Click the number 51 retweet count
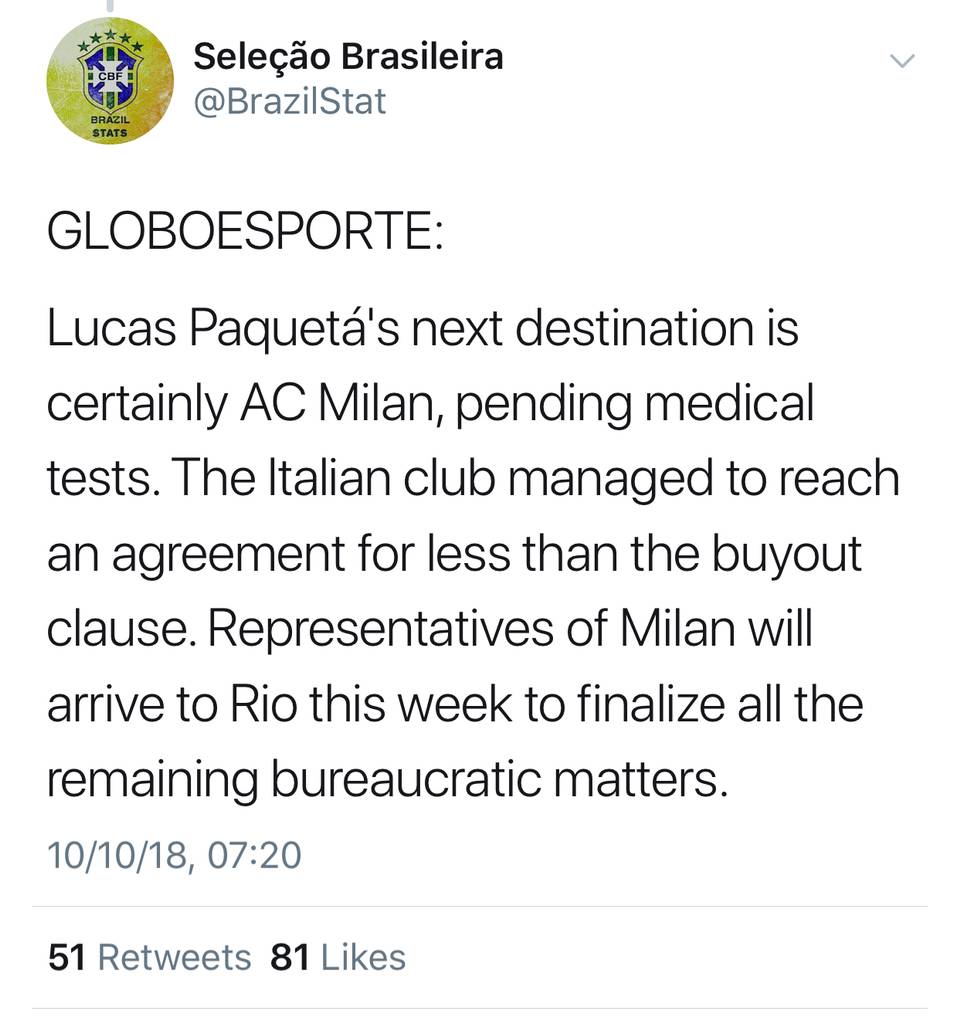 (x=66, y=957)
